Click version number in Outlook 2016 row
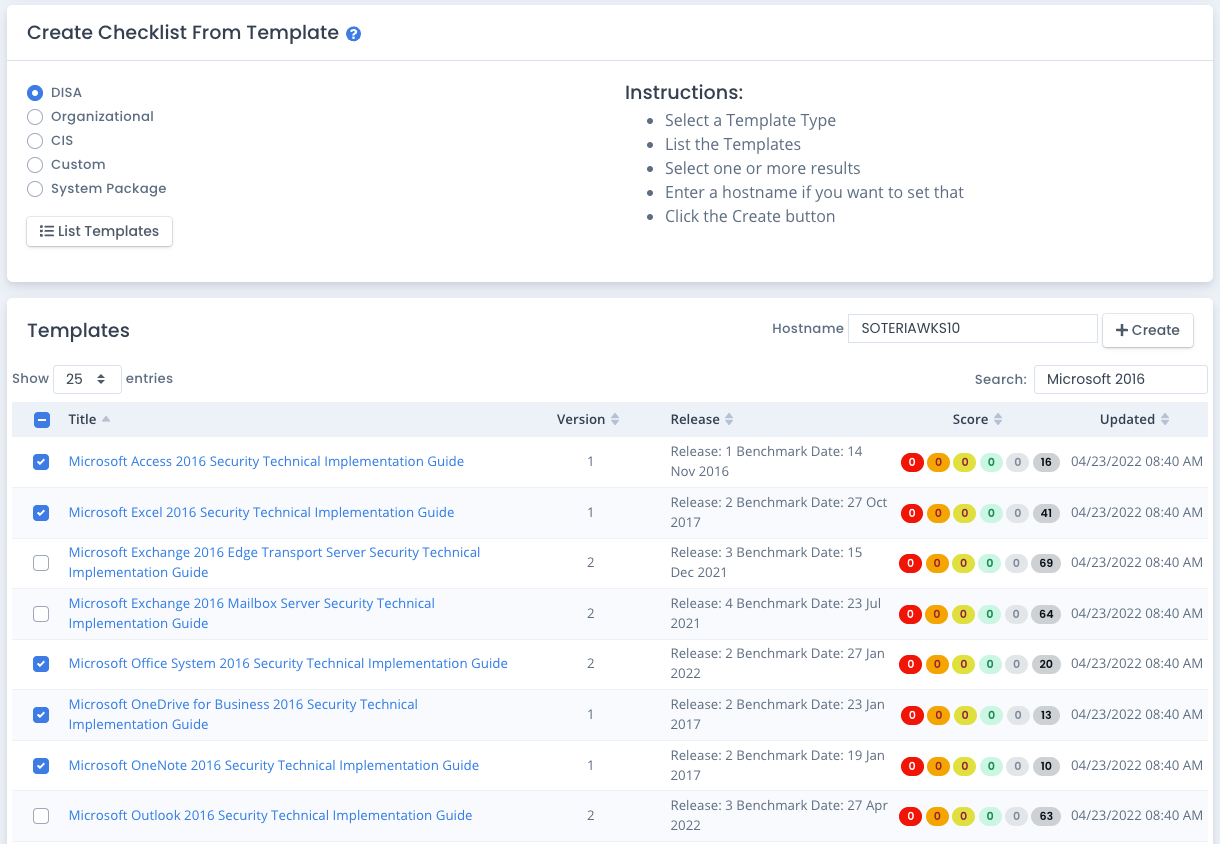Image resolution: width=1220 pixels, height=844 pixels. pyautogui.click(x=591, y=816)
